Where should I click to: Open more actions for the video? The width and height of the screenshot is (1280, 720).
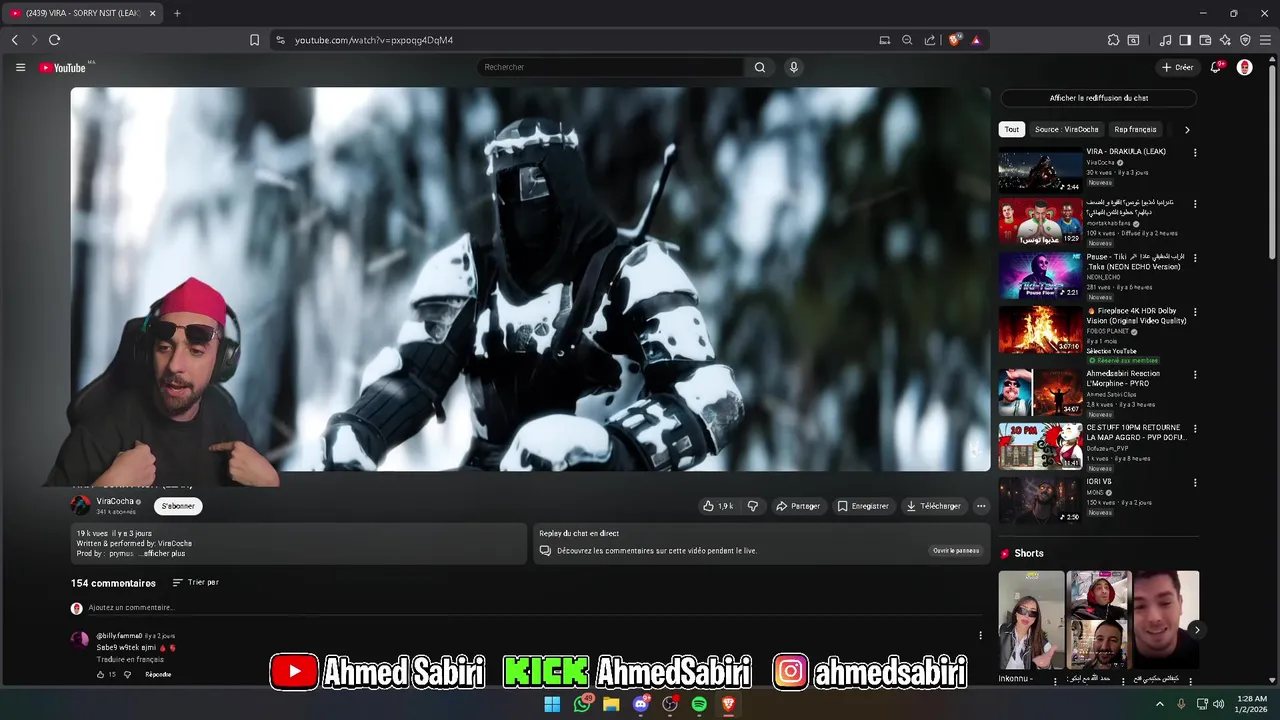[981, 506]
